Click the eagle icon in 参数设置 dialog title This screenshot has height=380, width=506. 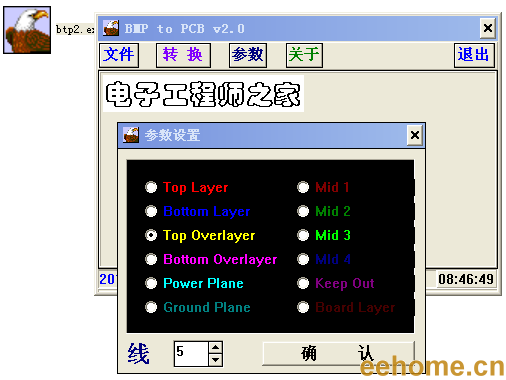coord(131,135)
